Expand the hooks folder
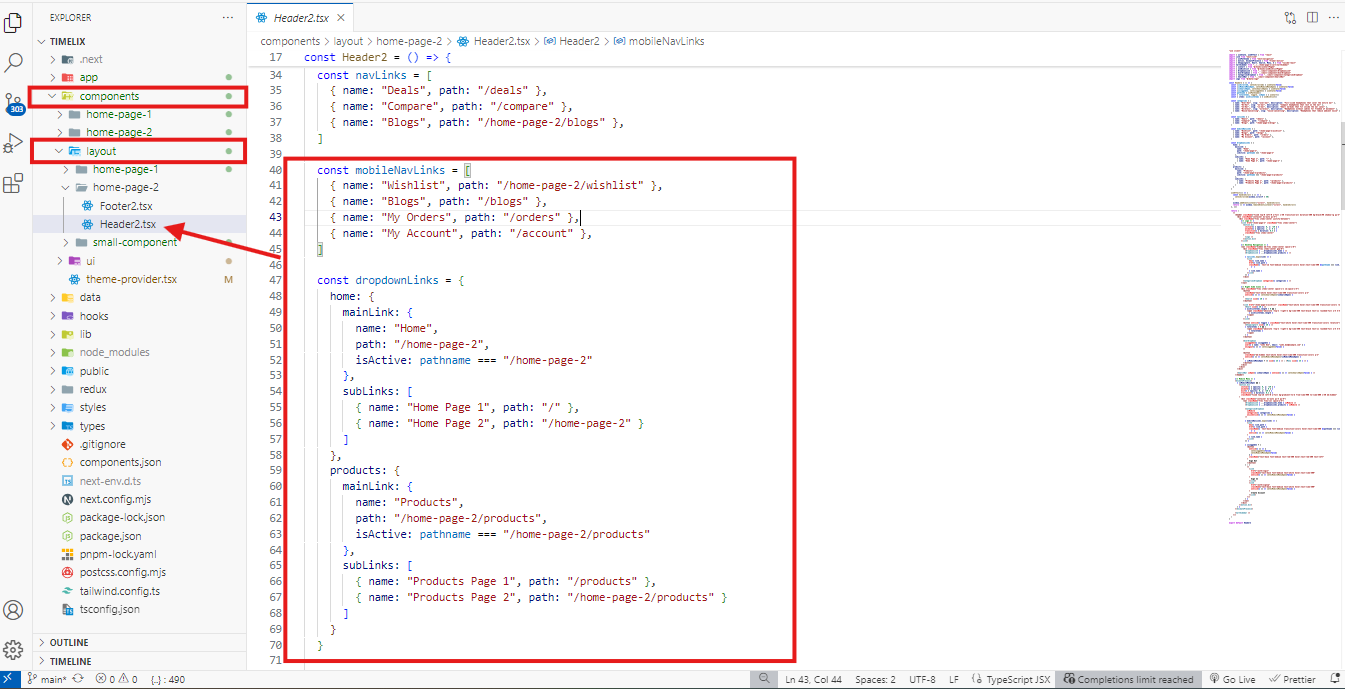The height and width of the screenshot is (689, 1345). [x=139, y=316]
